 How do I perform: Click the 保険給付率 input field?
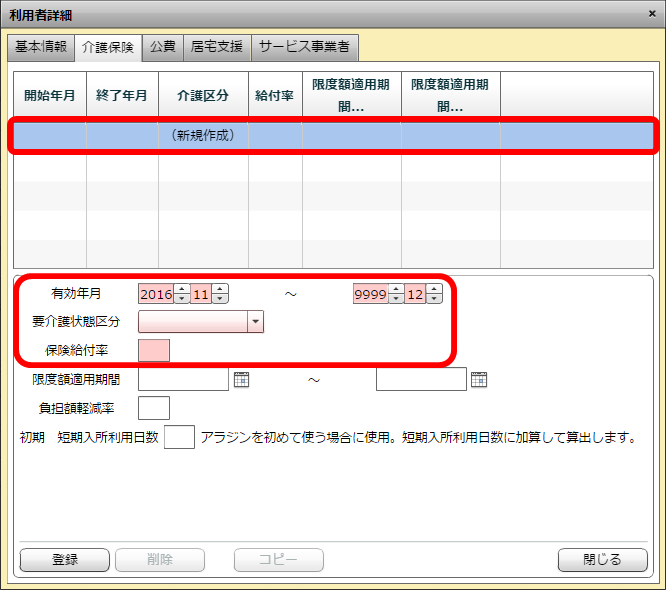(x=154, y=350)
